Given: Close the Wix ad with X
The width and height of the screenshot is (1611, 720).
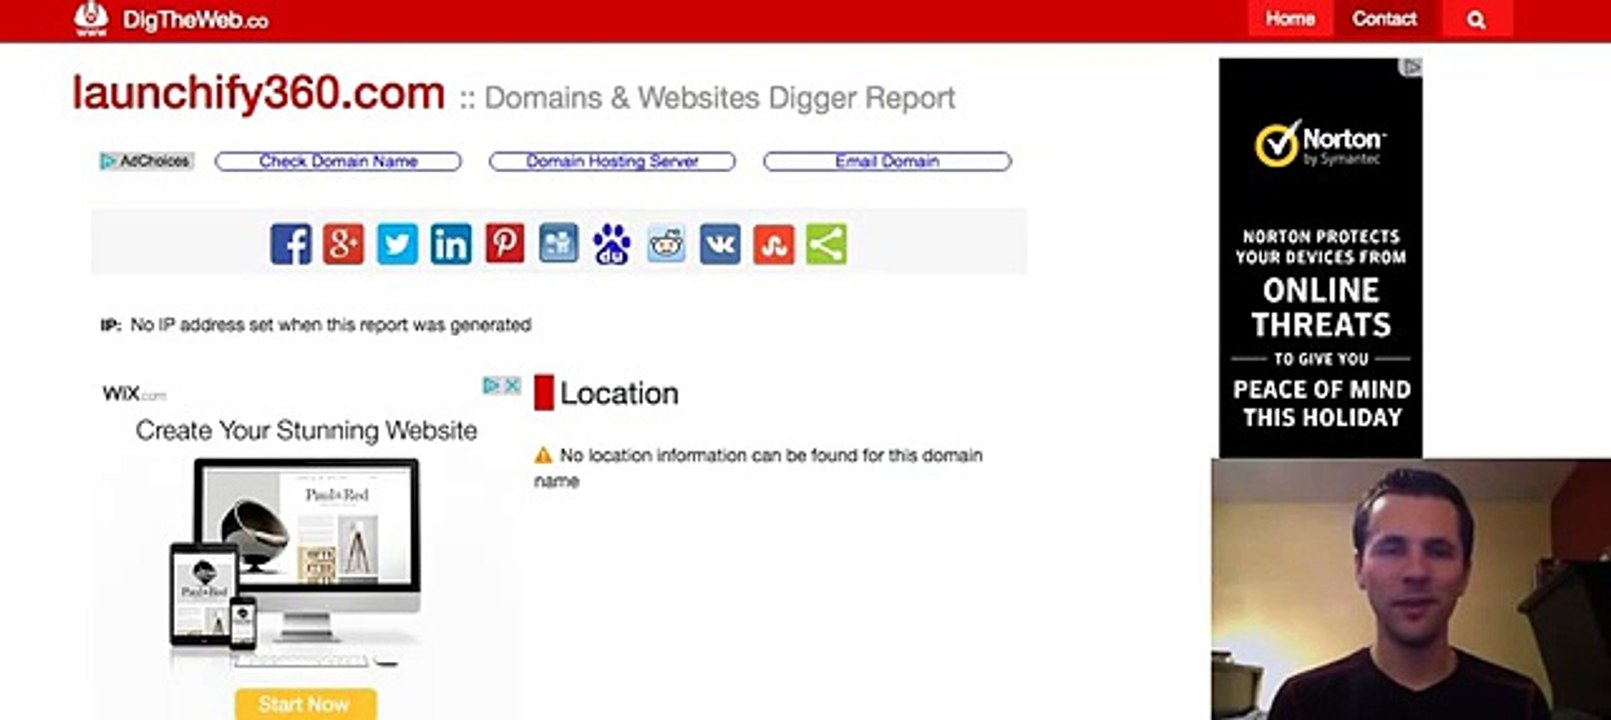Looking at the screenshot, I should pyautogui.click(x=512, y=385).
